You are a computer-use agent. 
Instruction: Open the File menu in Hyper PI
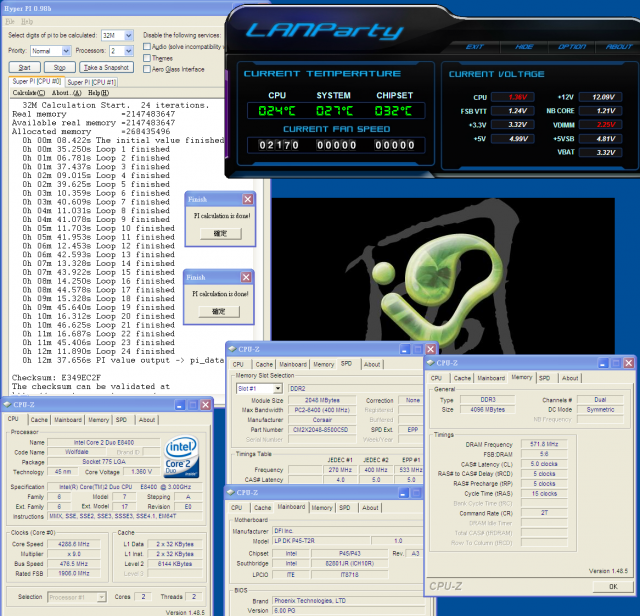(x=10, y=21)
